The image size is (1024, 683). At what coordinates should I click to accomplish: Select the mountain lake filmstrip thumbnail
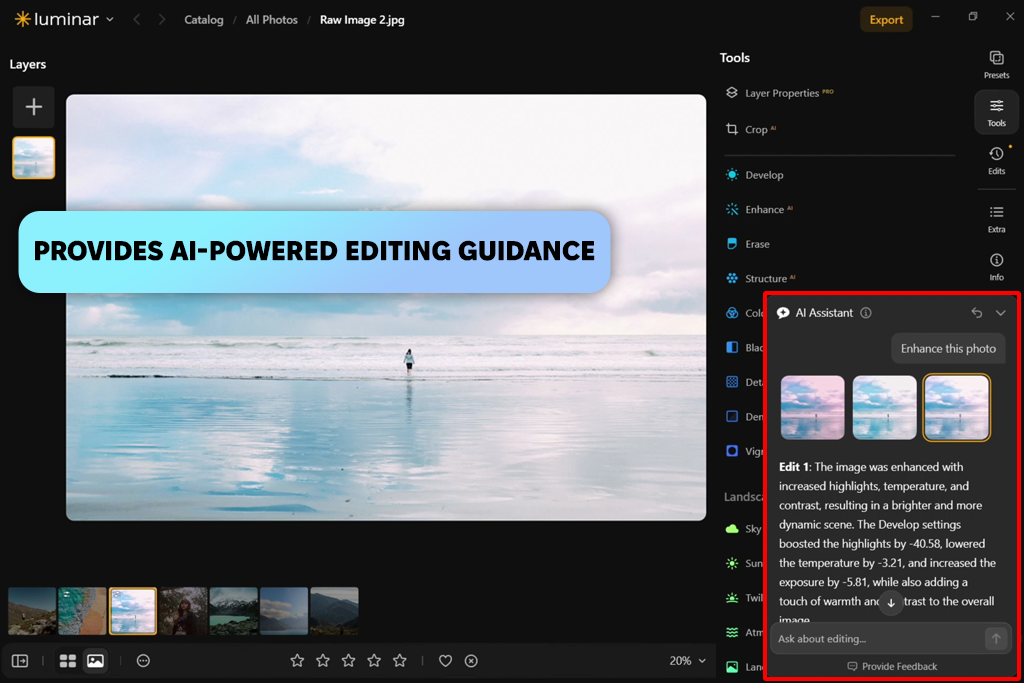(x=234, y=611)
